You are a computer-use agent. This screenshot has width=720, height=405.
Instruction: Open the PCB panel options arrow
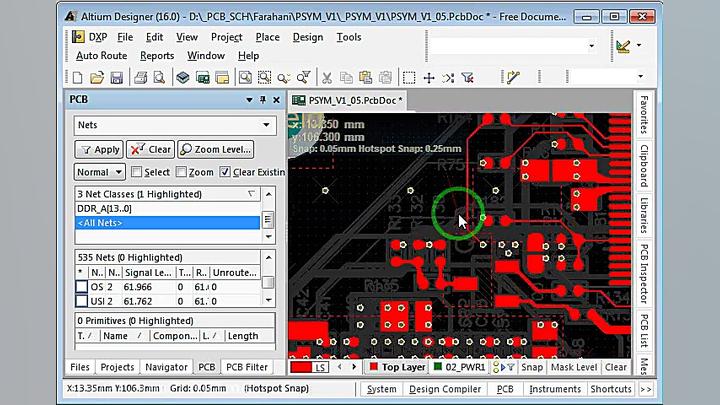(249, 100)
